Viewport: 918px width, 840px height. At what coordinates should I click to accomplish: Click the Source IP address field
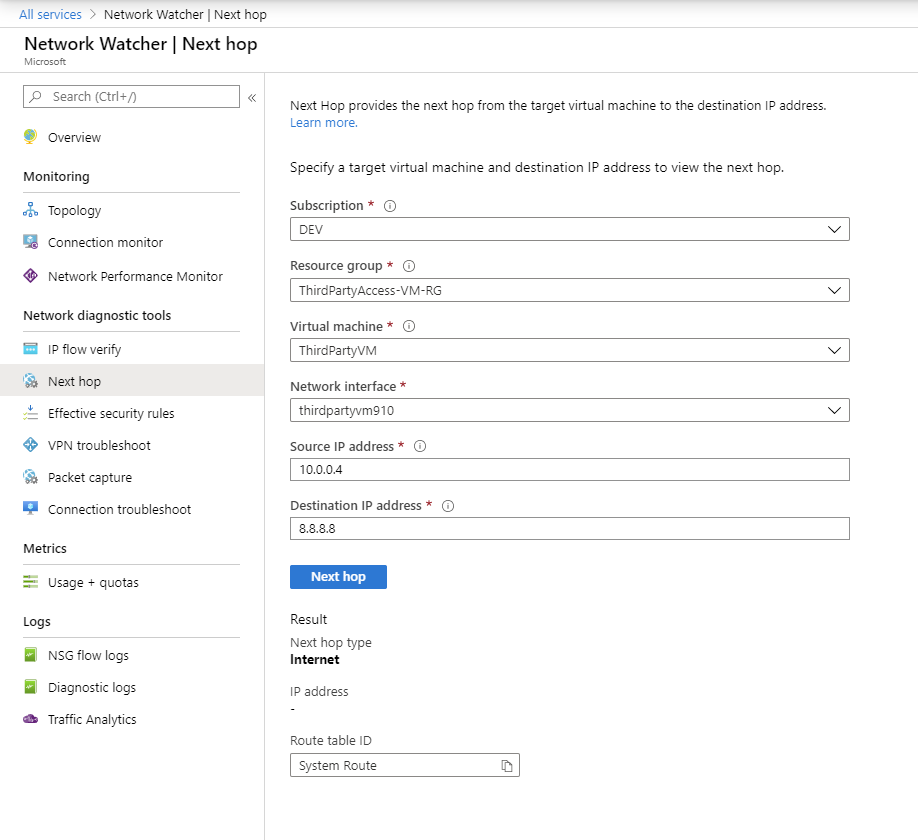pyautogui.click(x=570, y=469)
